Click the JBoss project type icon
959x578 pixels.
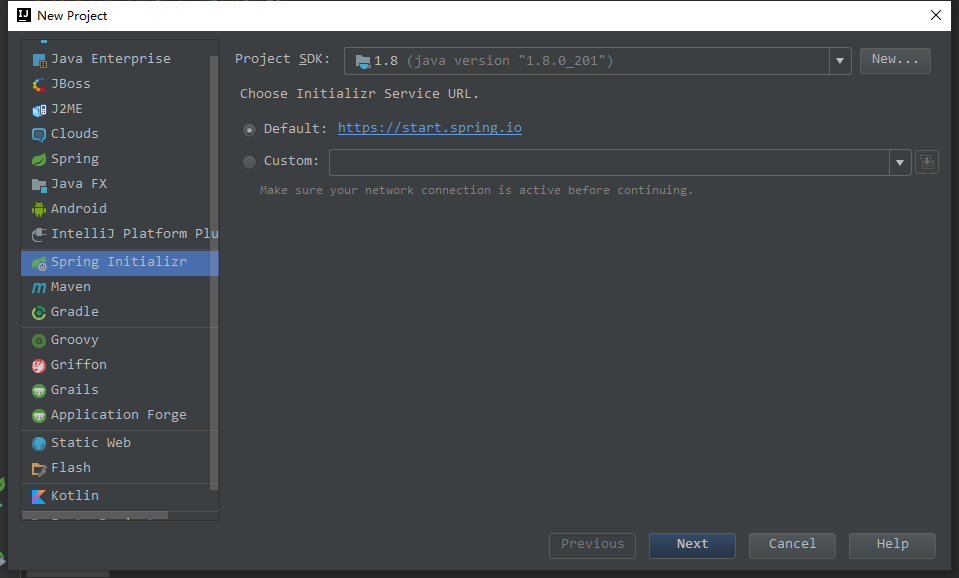[39, 84]
